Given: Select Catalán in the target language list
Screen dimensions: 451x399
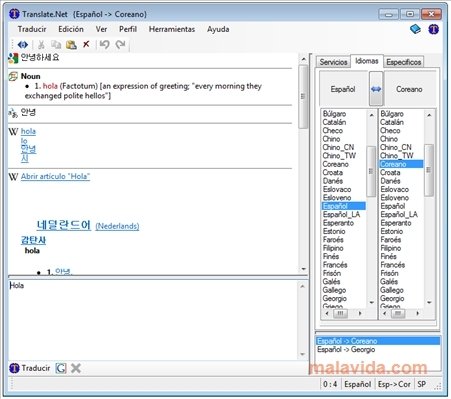Looking at the screenshot, I should pyautogui.click(x=392, y=122).
